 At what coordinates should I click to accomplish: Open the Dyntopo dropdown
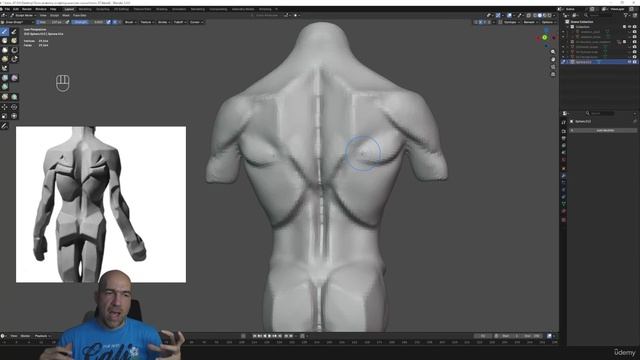511,22
